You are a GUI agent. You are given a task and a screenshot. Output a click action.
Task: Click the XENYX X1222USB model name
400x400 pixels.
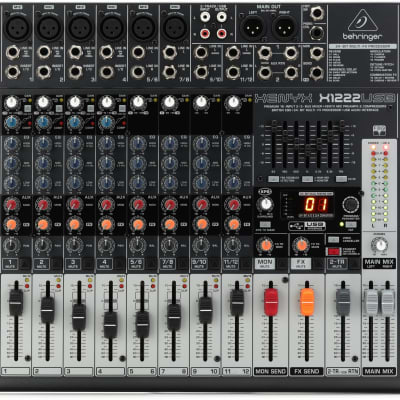[x=325, y=98]
